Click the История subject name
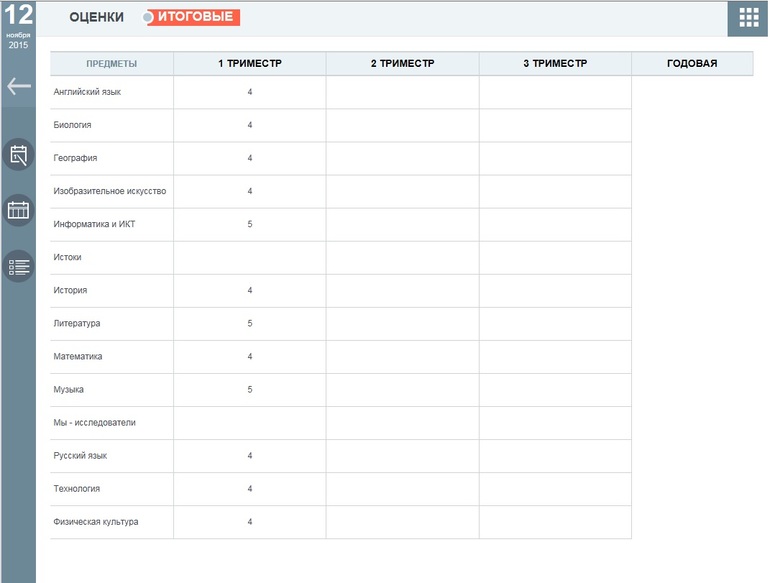Viewport: 770px width, 583px height. (x=70, y=290)
